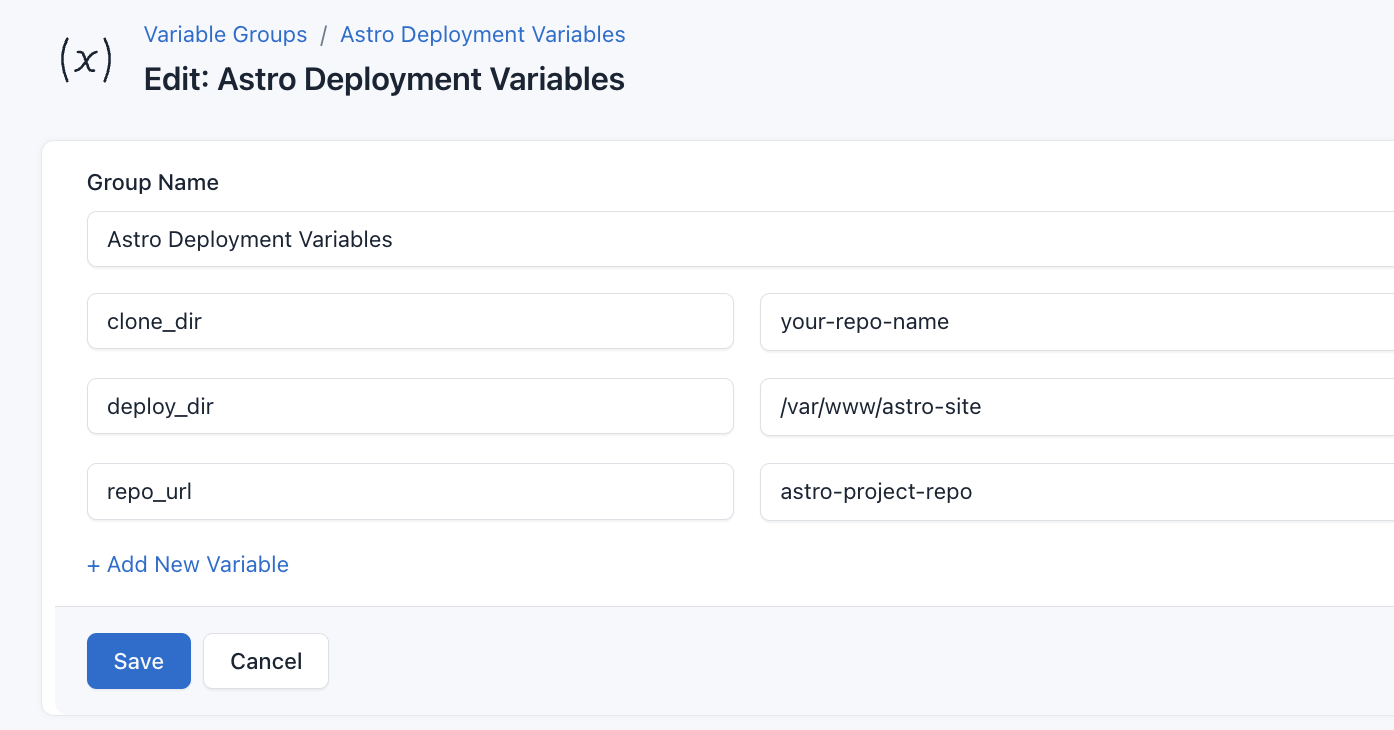Click the Group Name label
This screenshot has height=730, width=1394.
(x=152, y=182)
